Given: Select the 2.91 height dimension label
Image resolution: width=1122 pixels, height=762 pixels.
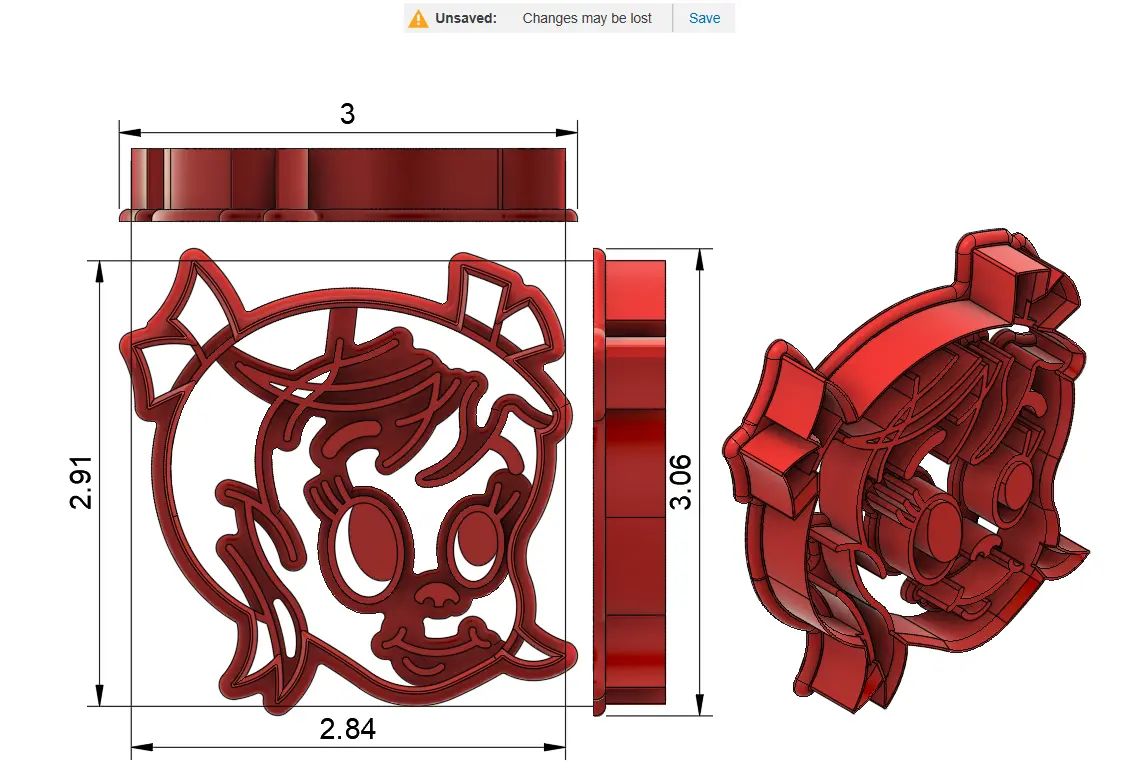Looking at the screenshot, I should (x=81, y=482).
